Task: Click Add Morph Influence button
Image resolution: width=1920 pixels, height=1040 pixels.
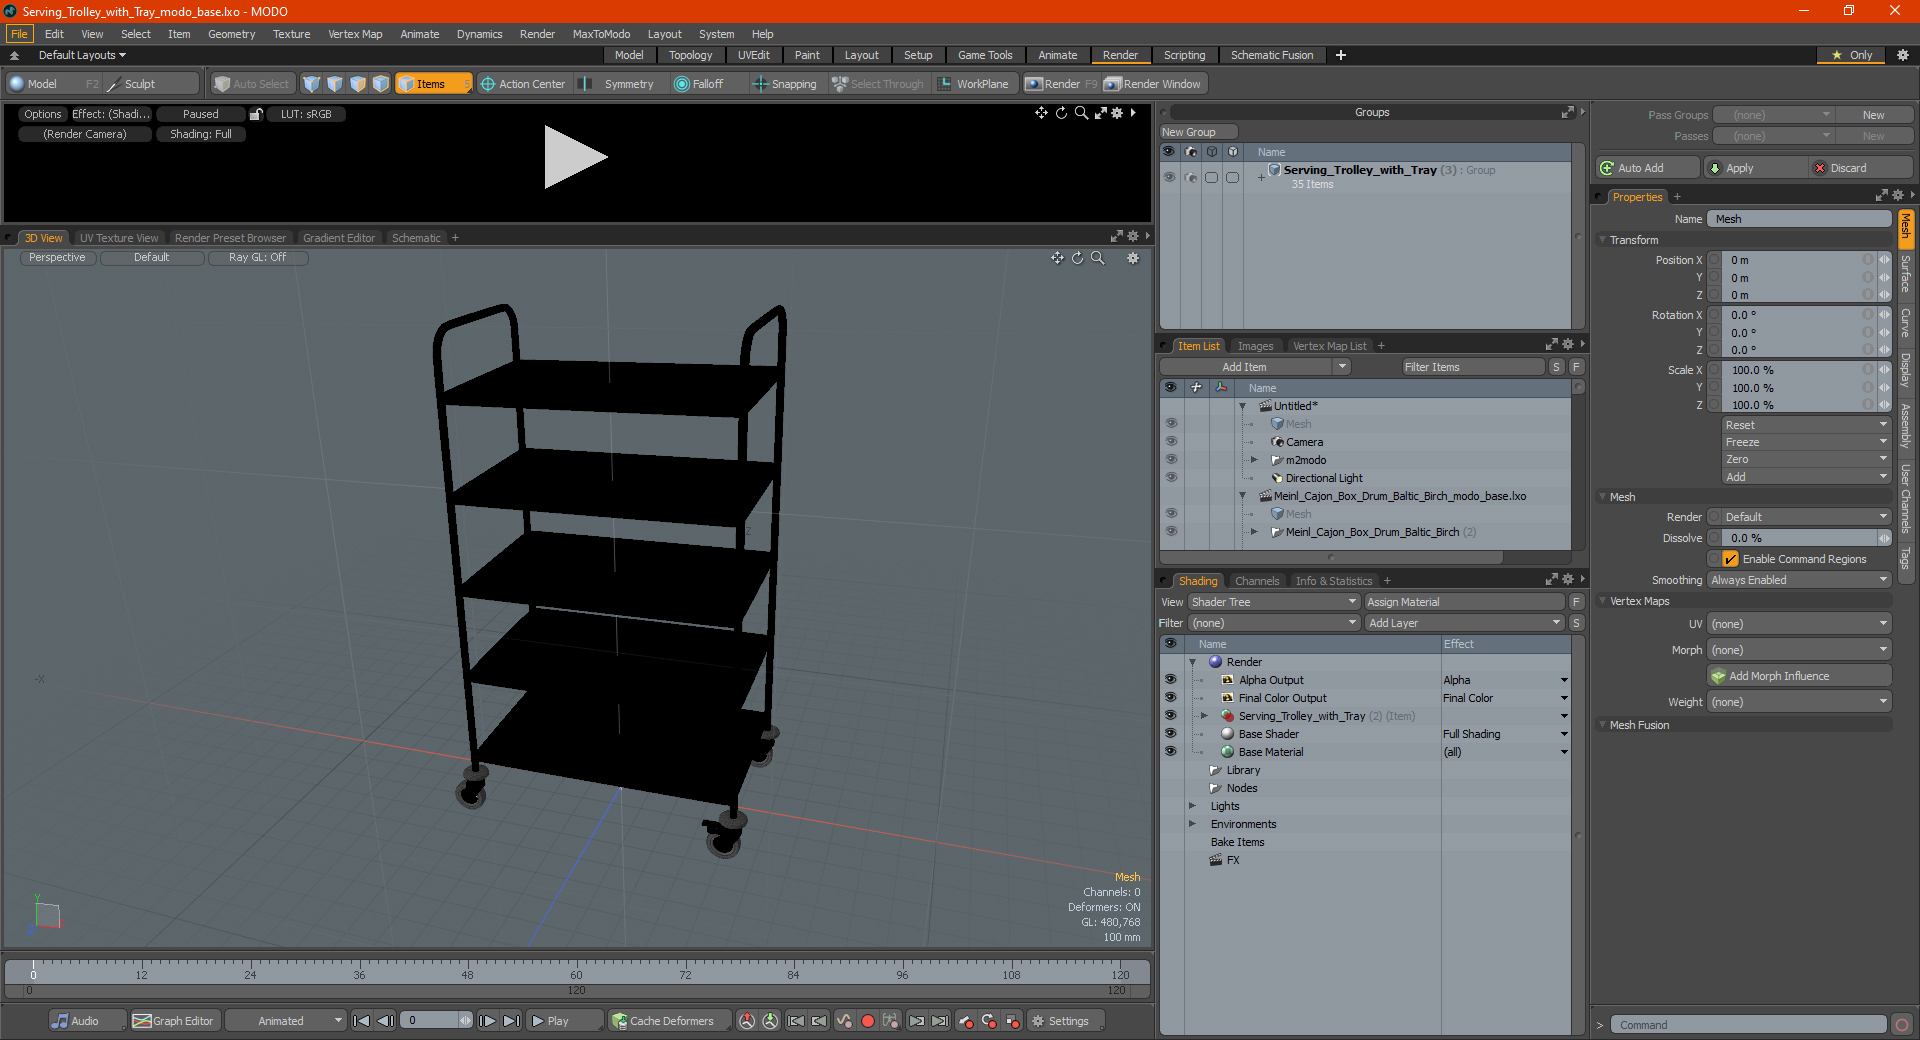Action: click(1799, 676)
